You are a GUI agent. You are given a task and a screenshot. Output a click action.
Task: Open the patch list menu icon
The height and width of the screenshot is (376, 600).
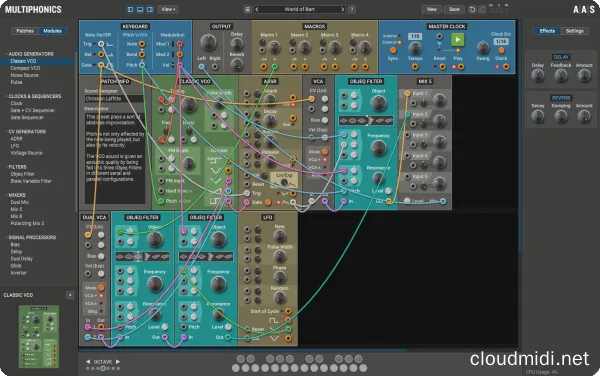[248, 9]
